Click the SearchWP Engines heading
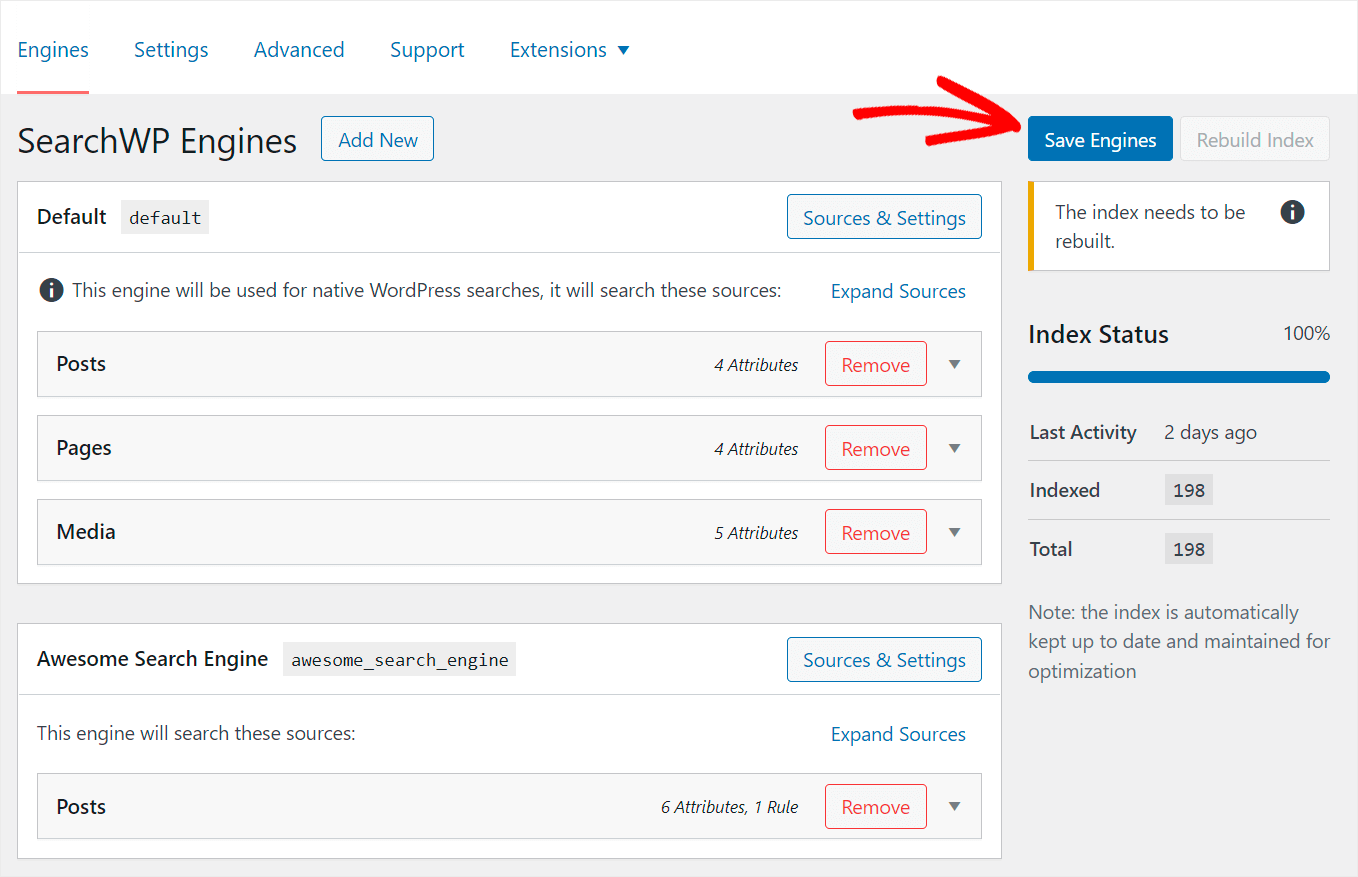This screenshot has width=1358, height=877. tap(157, 141)
